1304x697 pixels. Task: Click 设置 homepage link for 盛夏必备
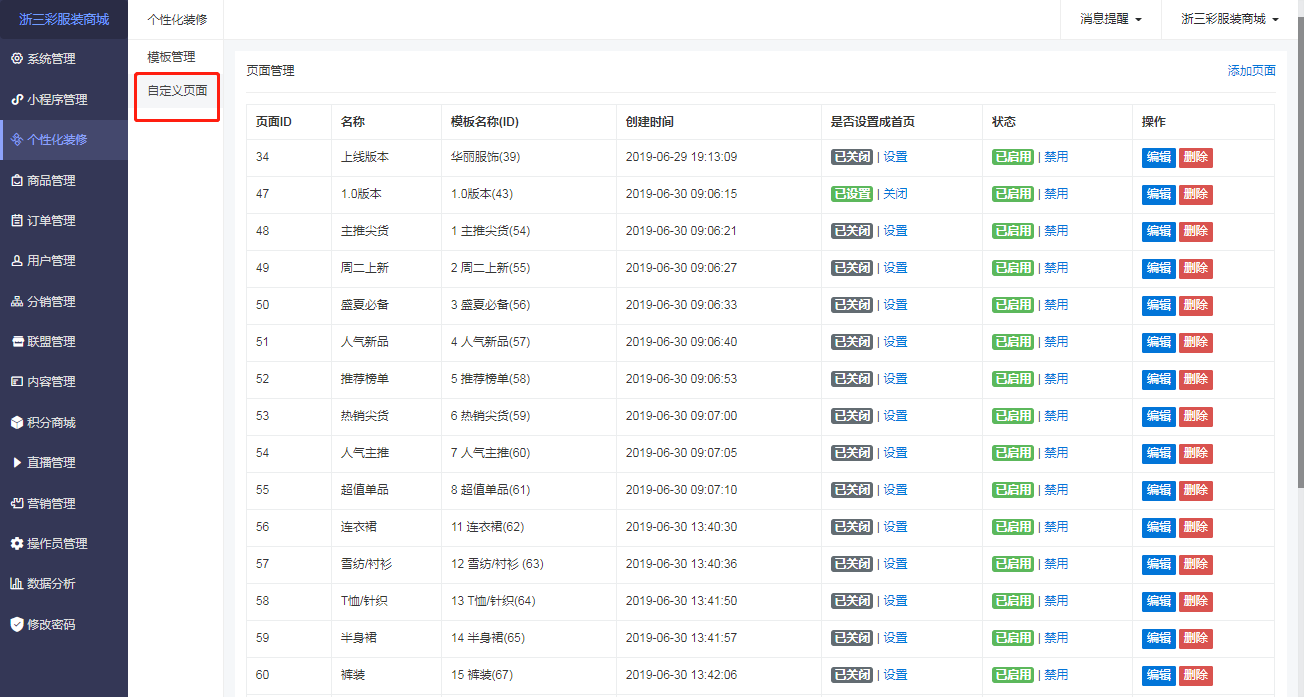(x=895, y=305)
